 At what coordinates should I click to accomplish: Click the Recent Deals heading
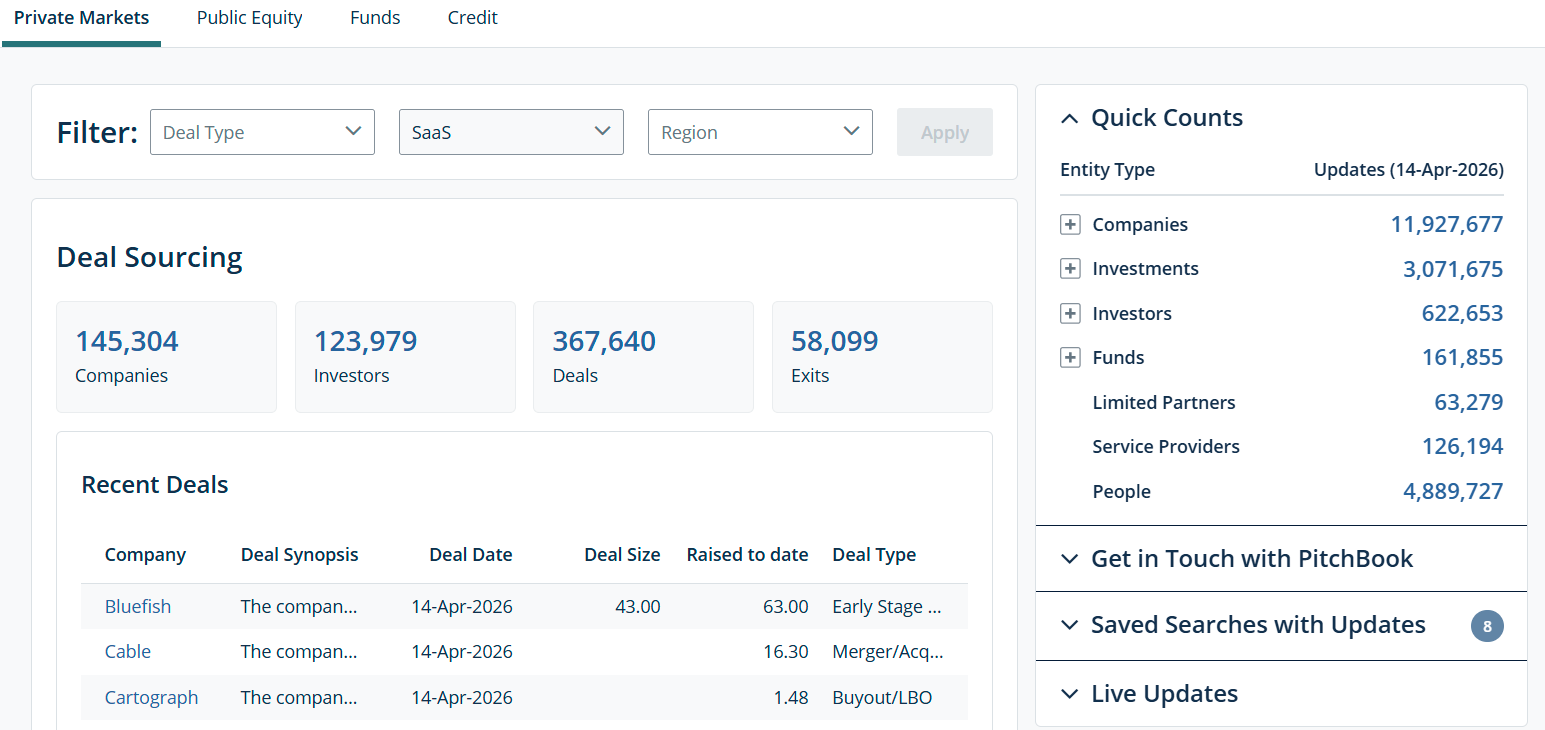point(154,485)
